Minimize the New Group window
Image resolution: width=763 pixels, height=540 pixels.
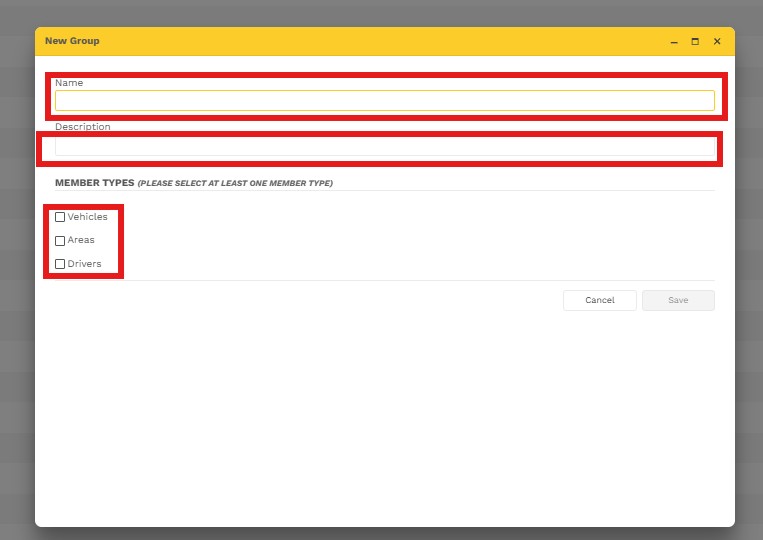tap(674, 42)
